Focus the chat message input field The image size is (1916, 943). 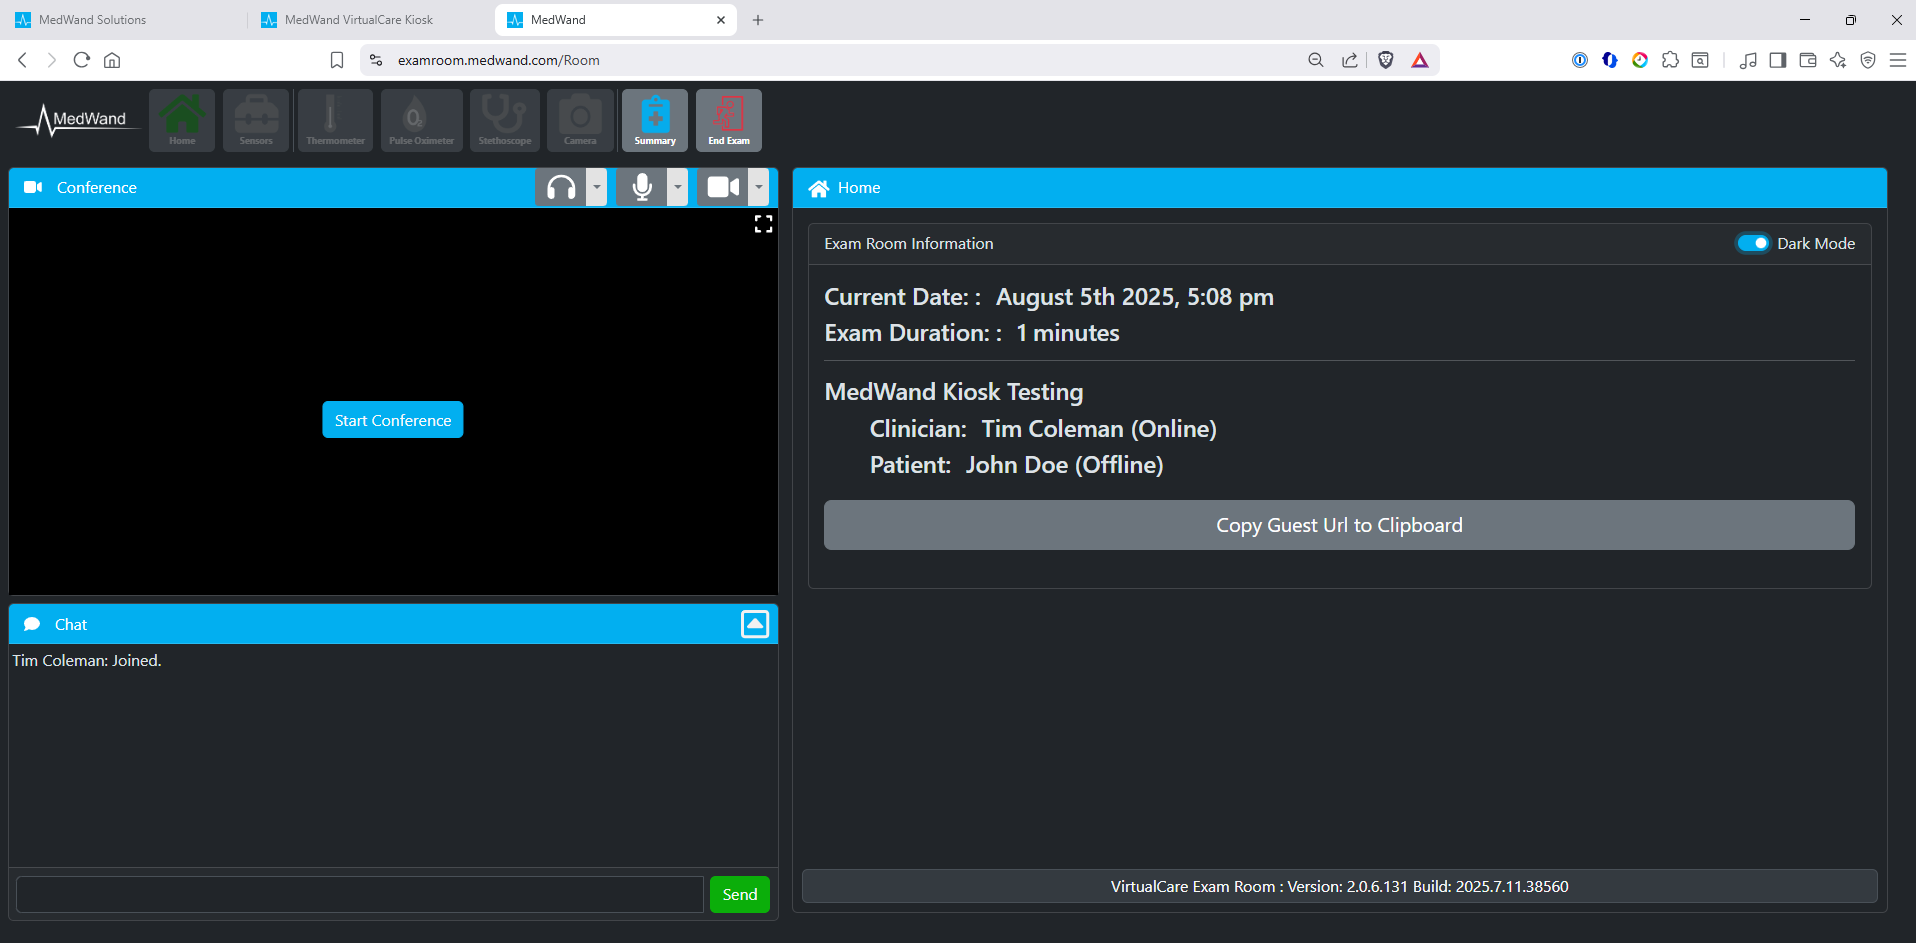pos(360,894)
